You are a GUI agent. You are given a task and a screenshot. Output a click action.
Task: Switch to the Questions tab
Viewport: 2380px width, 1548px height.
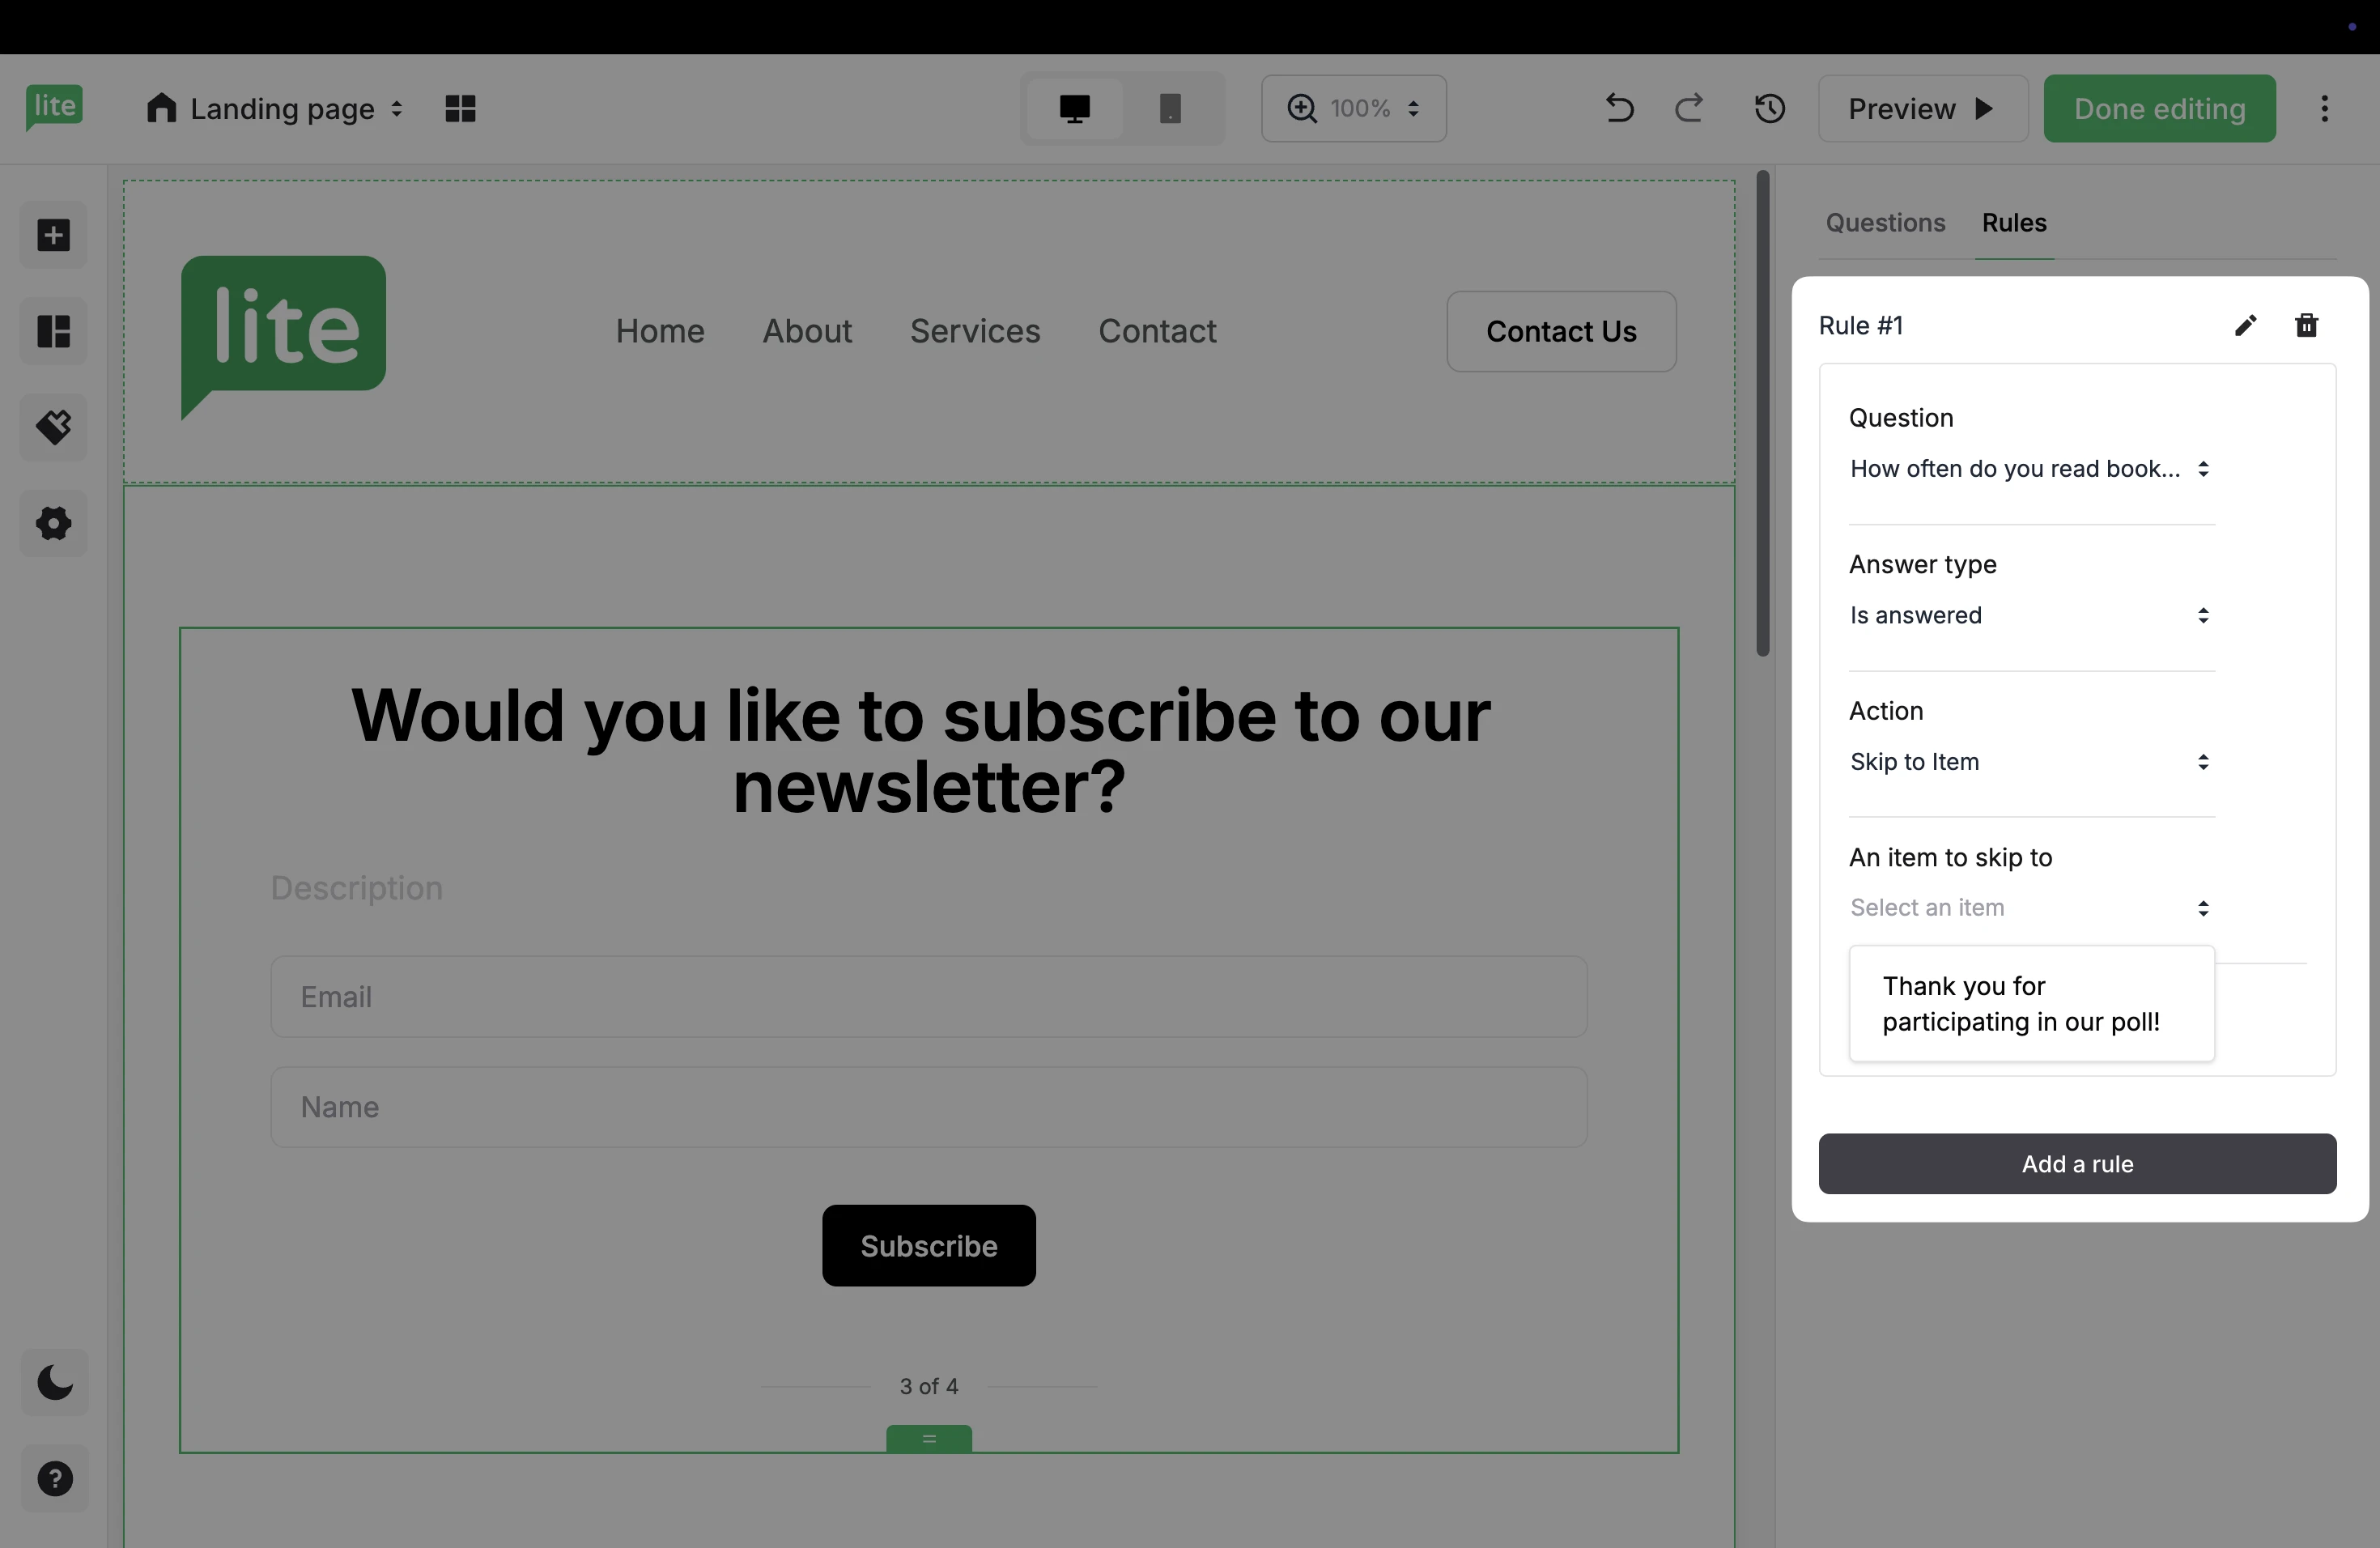click(x=1885, y=223)
